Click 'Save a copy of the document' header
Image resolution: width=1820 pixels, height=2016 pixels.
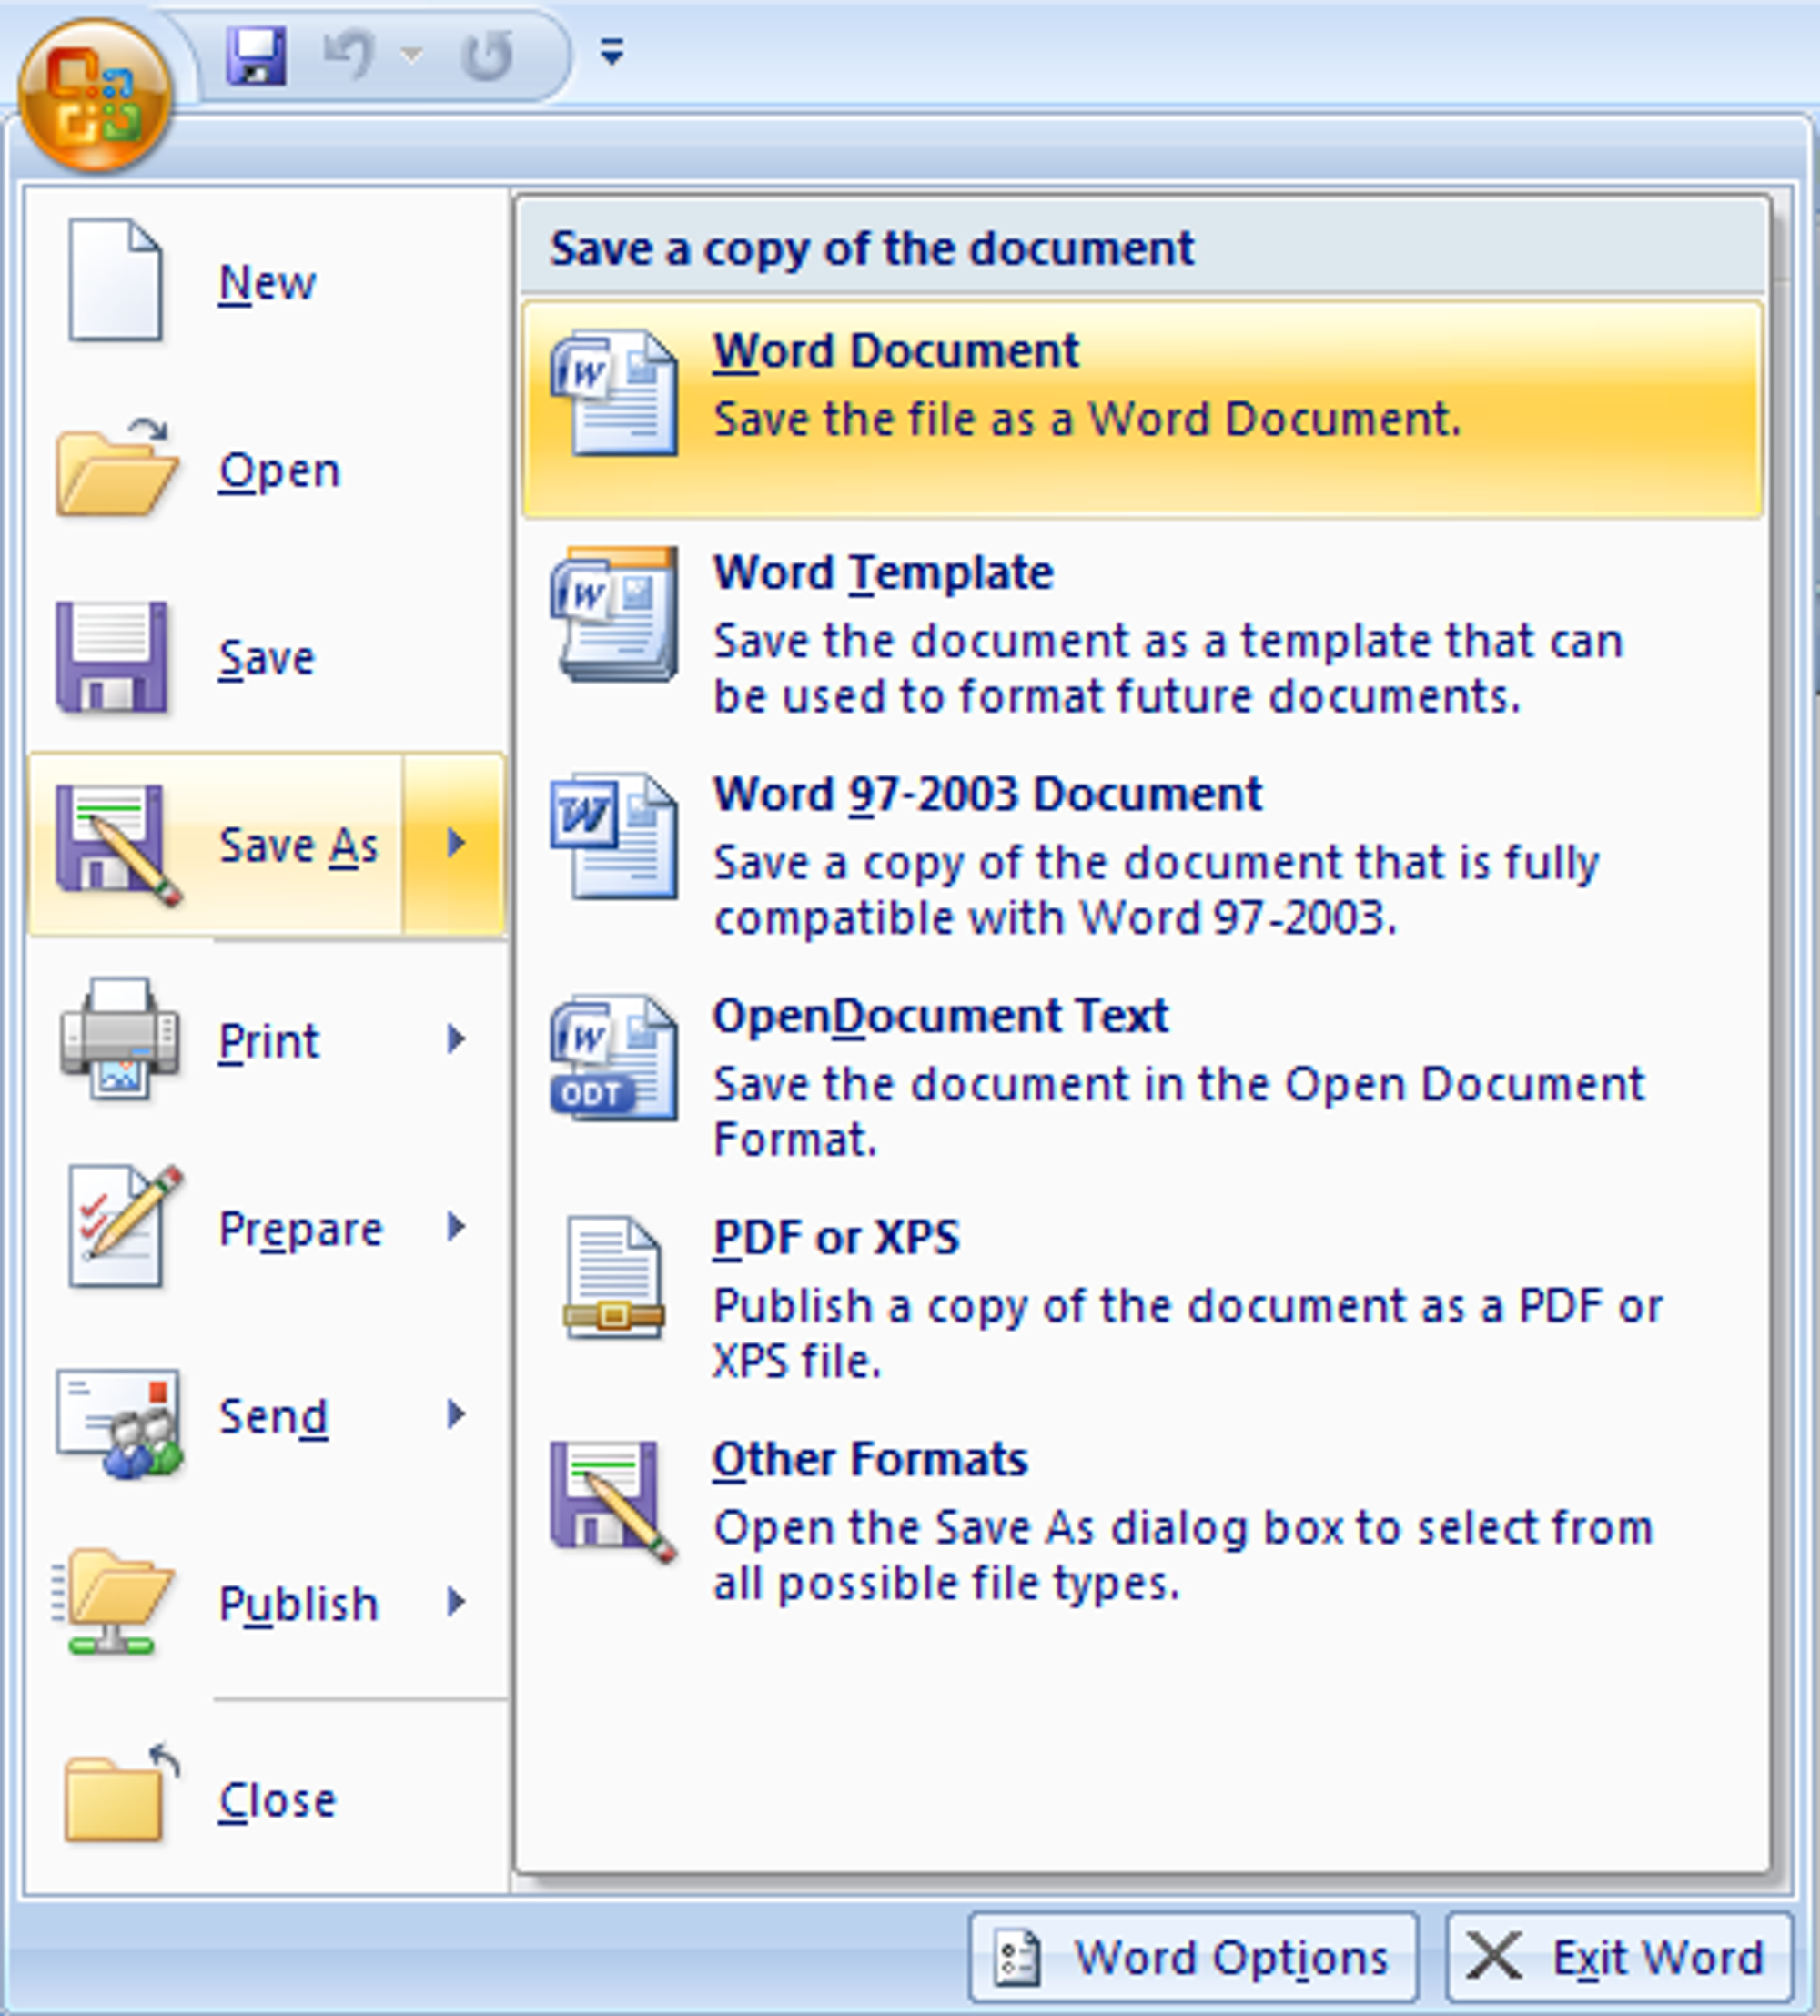(x=872, y=248)
